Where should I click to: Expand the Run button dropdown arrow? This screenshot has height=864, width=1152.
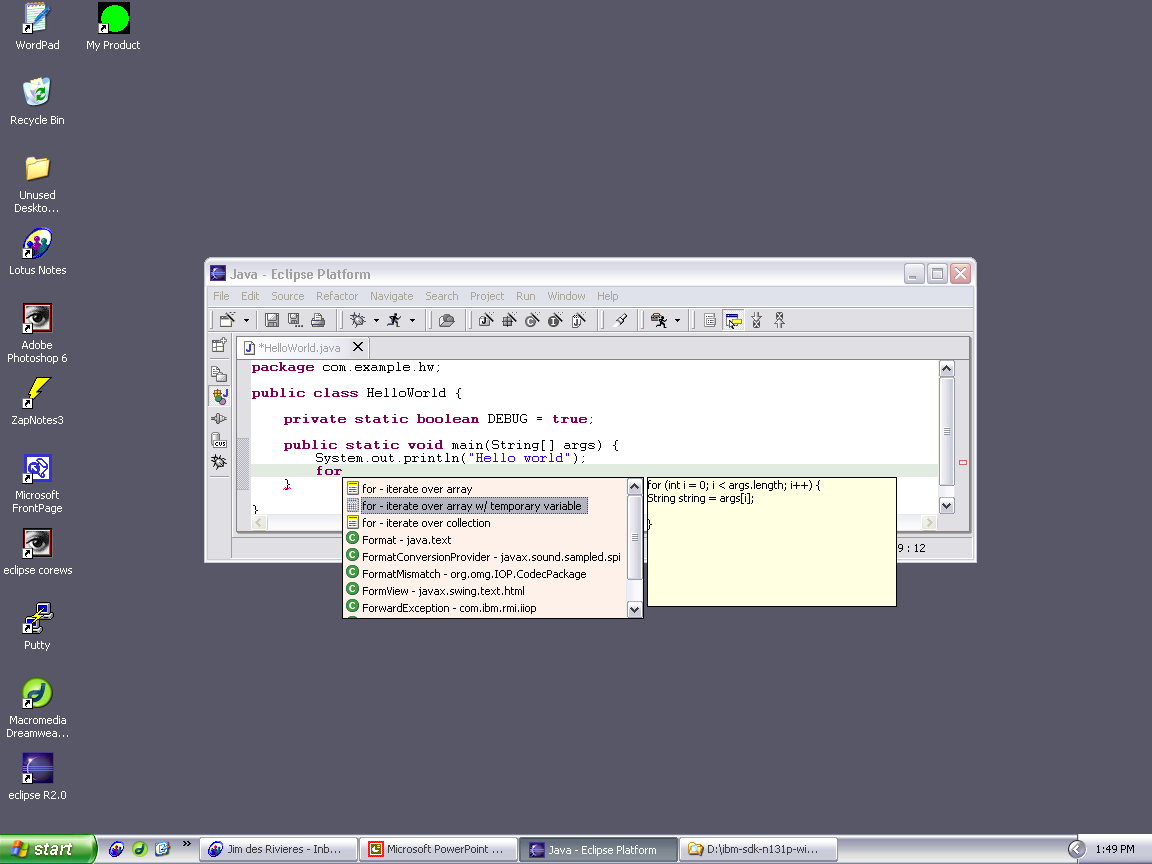click(x=412, y=321)
